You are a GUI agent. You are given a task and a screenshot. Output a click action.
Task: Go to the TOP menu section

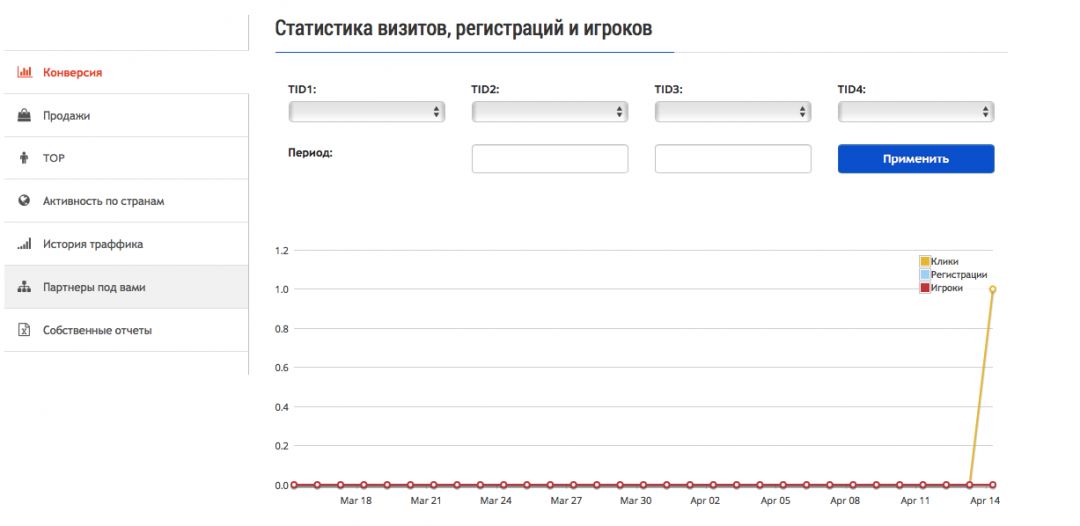[126, 158]
